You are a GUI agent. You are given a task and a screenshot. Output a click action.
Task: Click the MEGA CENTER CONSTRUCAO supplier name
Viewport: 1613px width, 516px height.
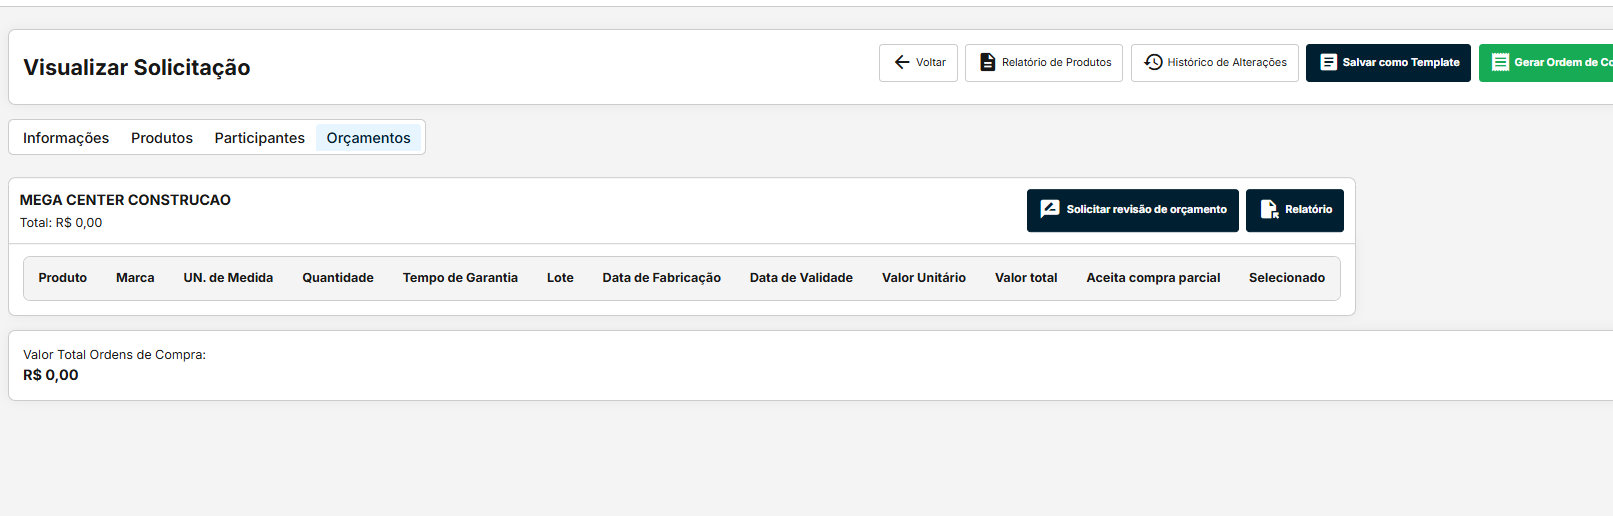click(x=125, y=200)
